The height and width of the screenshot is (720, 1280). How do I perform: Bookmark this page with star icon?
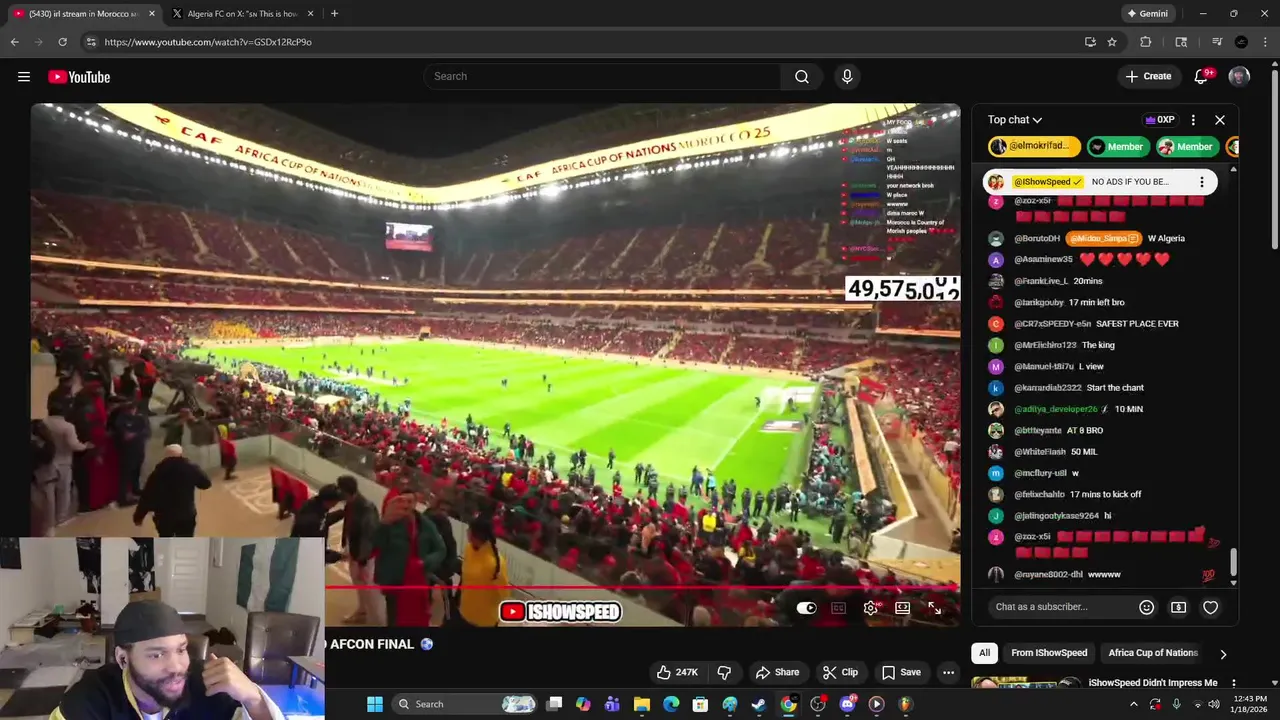coord(1112,42)
